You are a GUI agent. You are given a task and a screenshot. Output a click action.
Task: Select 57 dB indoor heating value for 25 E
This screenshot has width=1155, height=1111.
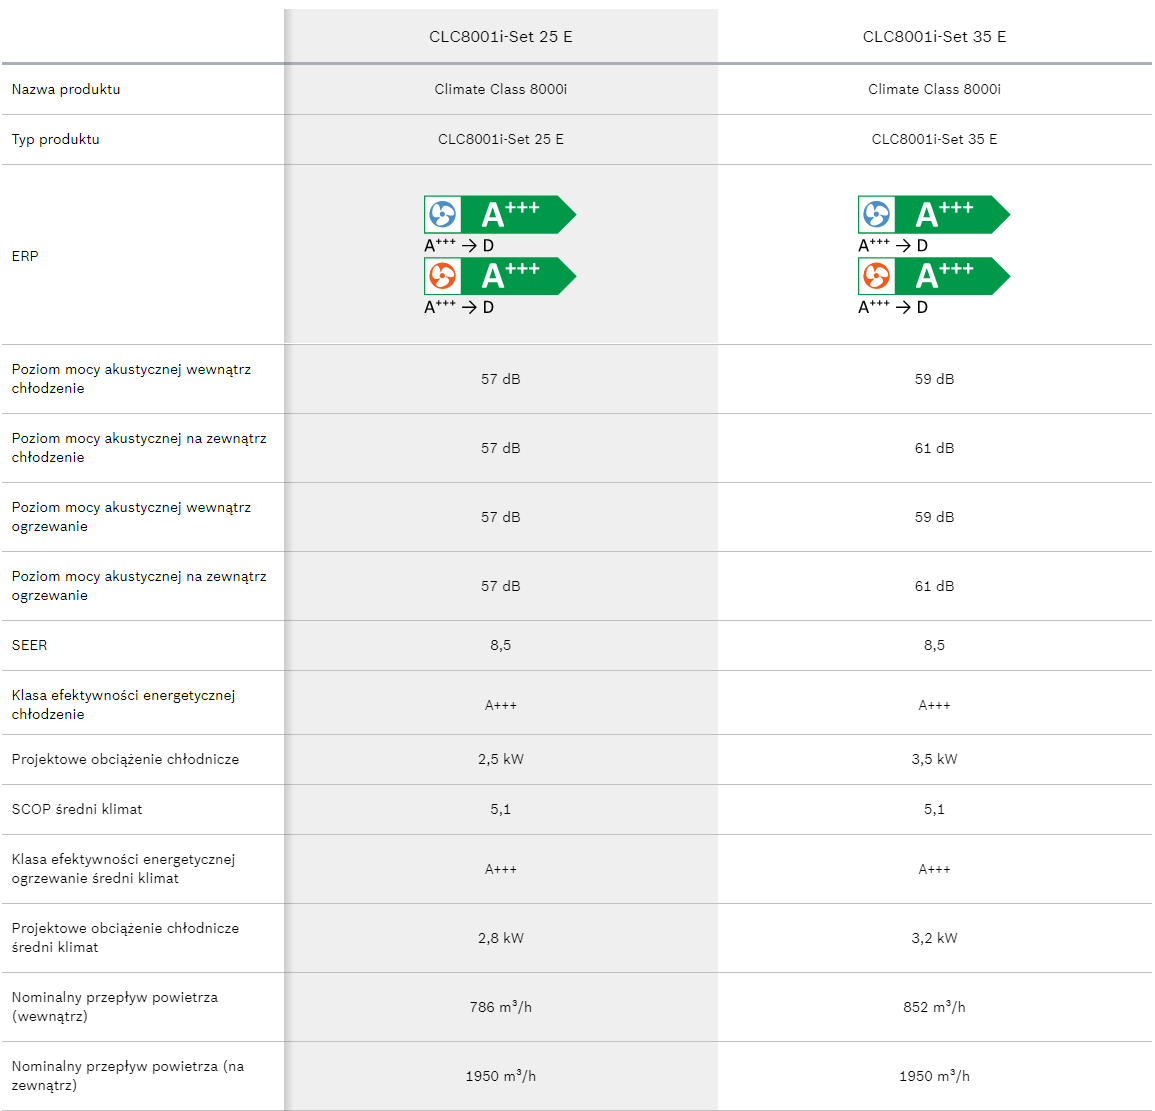point(501,517)
